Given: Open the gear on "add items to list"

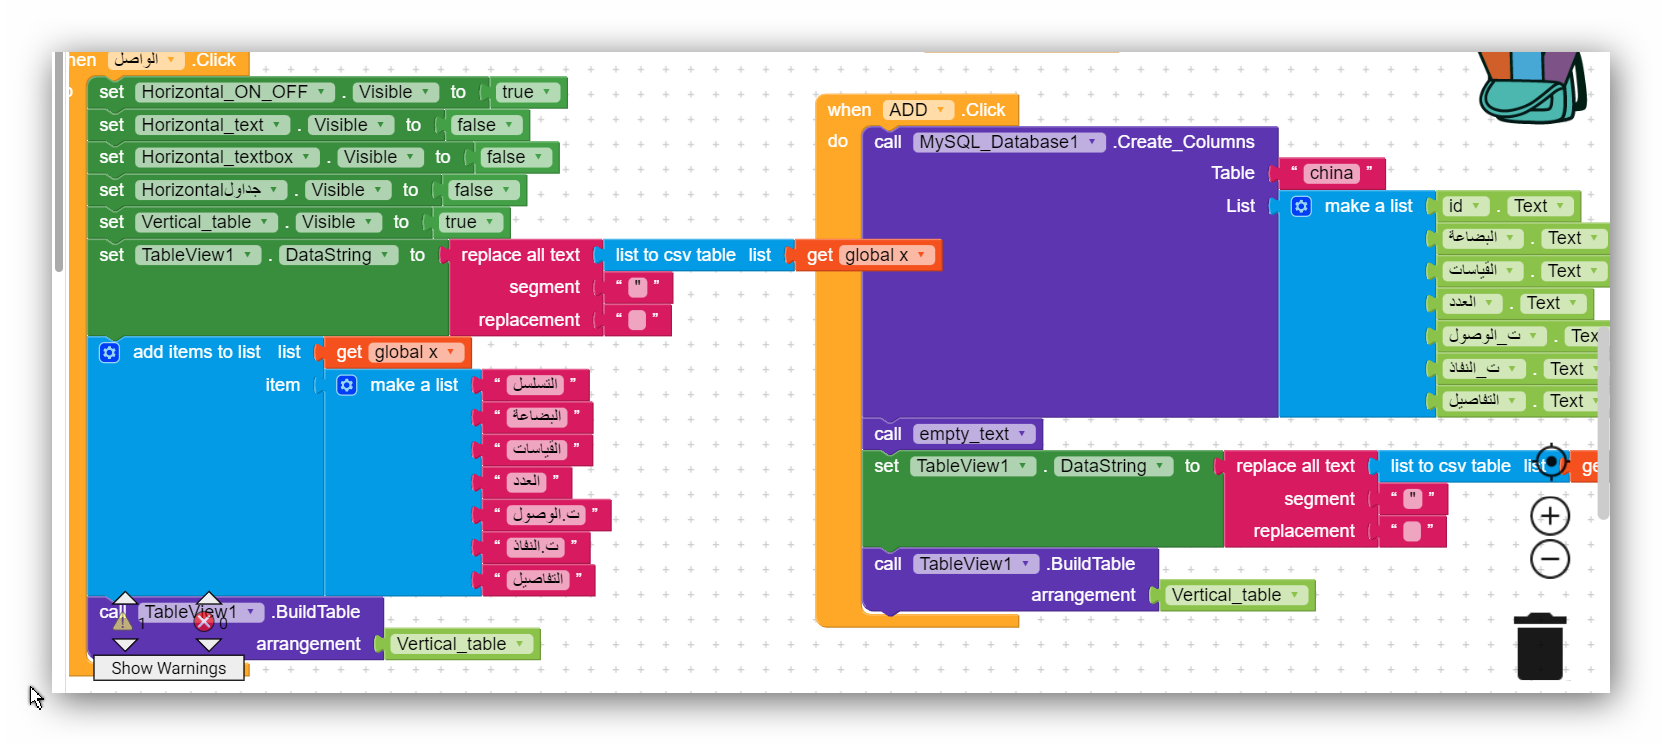Looking at the screenshot, I should click(x=110, y=352).
